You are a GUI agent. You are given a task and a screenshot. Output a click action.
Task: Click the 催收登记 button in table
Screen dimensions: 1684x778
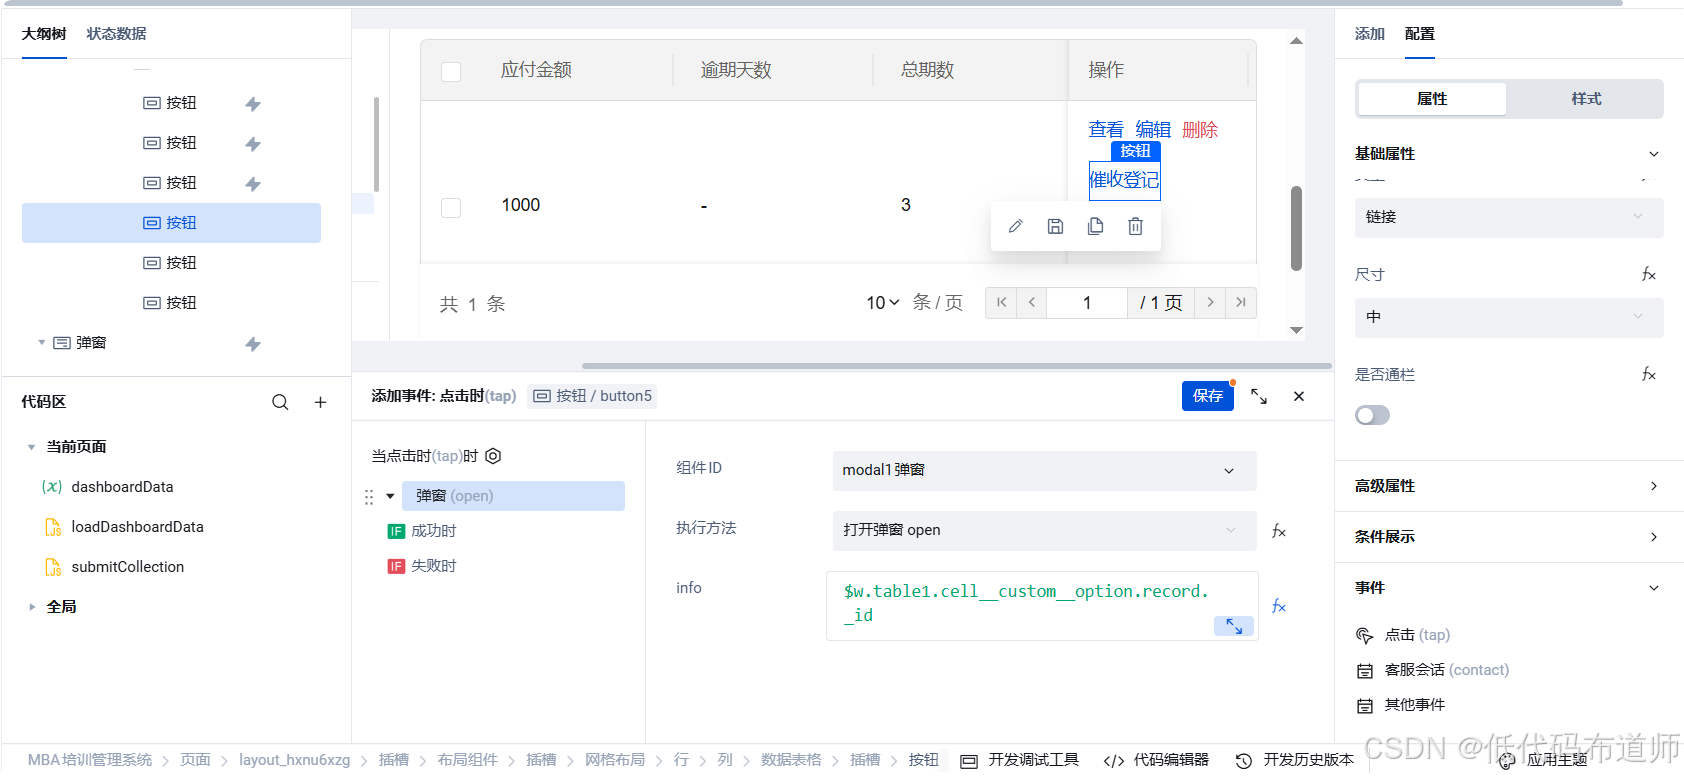1124,180
